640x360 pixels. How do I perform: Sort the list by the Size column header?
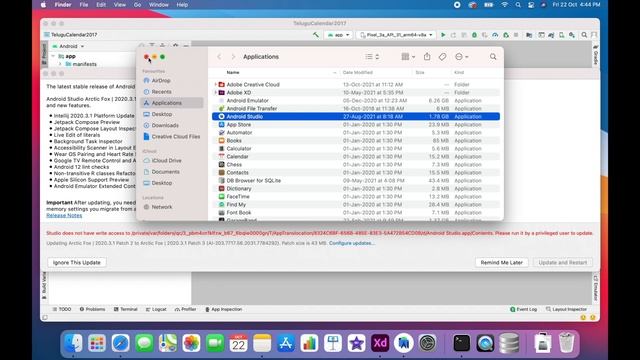(420, 72)
